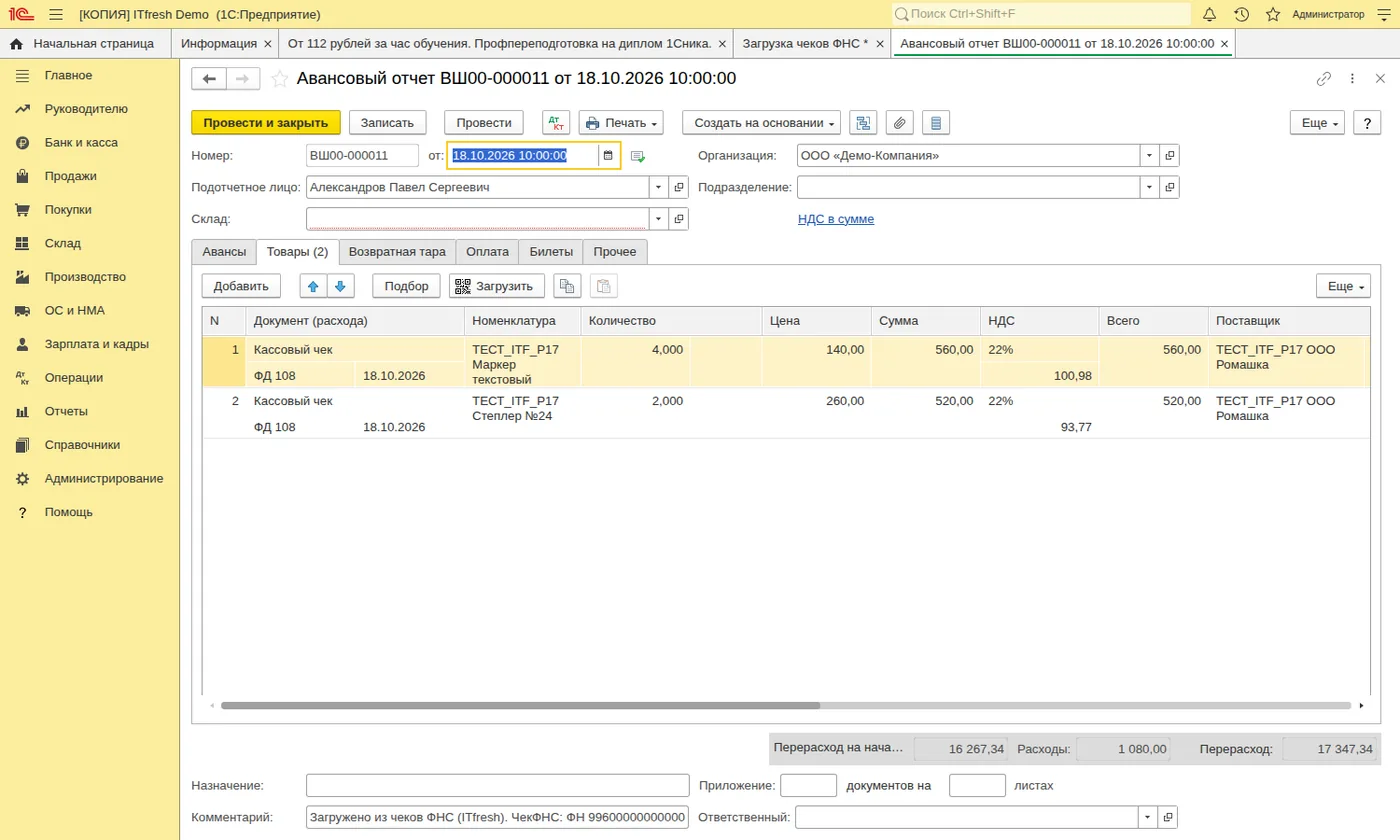The width and height of the screenshot is (1400, 840).
Task: Open Загрузка чеков ФНС tab
Action: coord(804,43)
